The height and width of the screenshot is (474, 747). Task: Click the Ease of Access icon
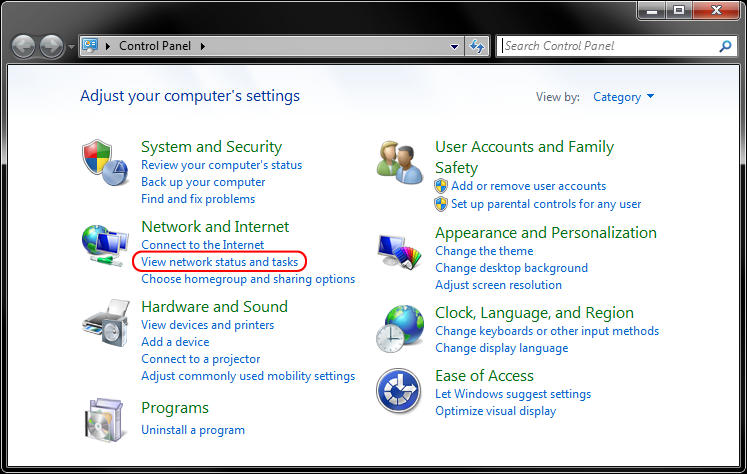[398, 391]
